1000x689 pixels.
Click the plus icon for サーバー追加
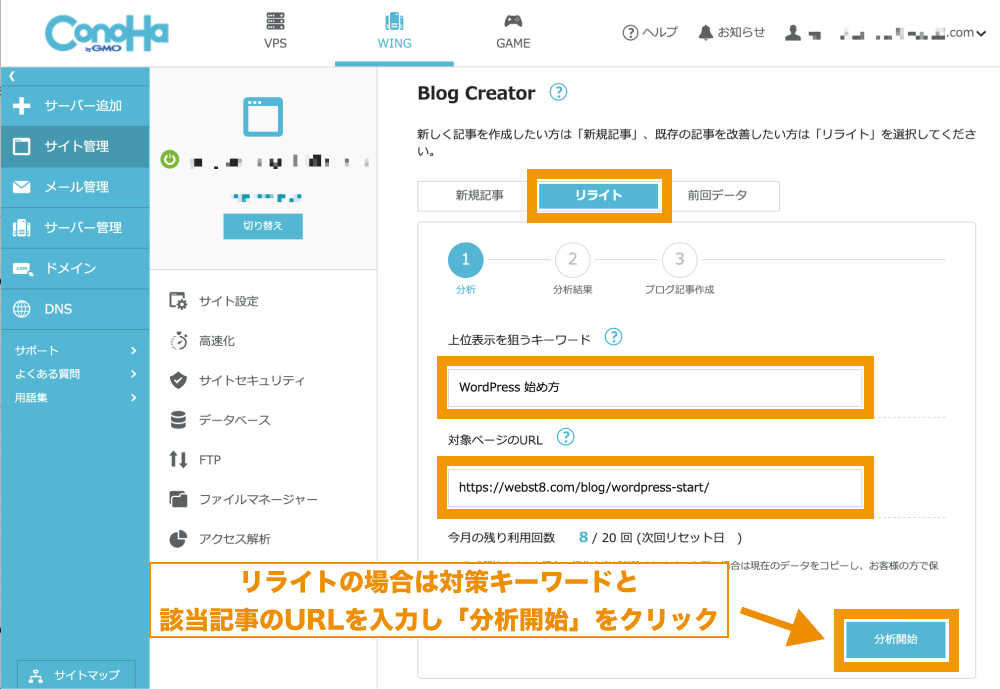(22, 106)
